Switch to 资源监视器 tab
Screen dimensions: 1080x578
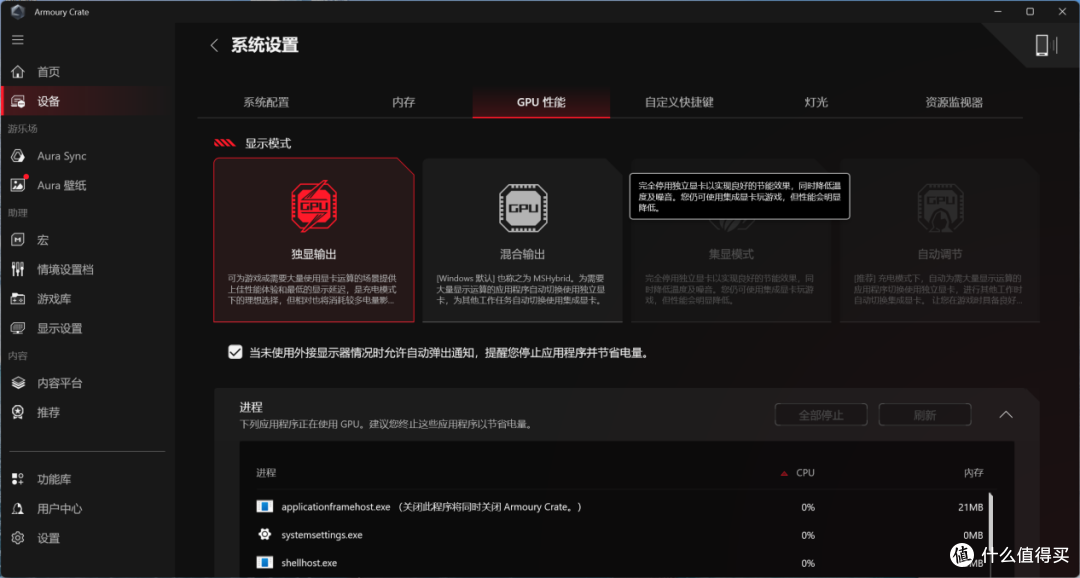pos(954,103)
